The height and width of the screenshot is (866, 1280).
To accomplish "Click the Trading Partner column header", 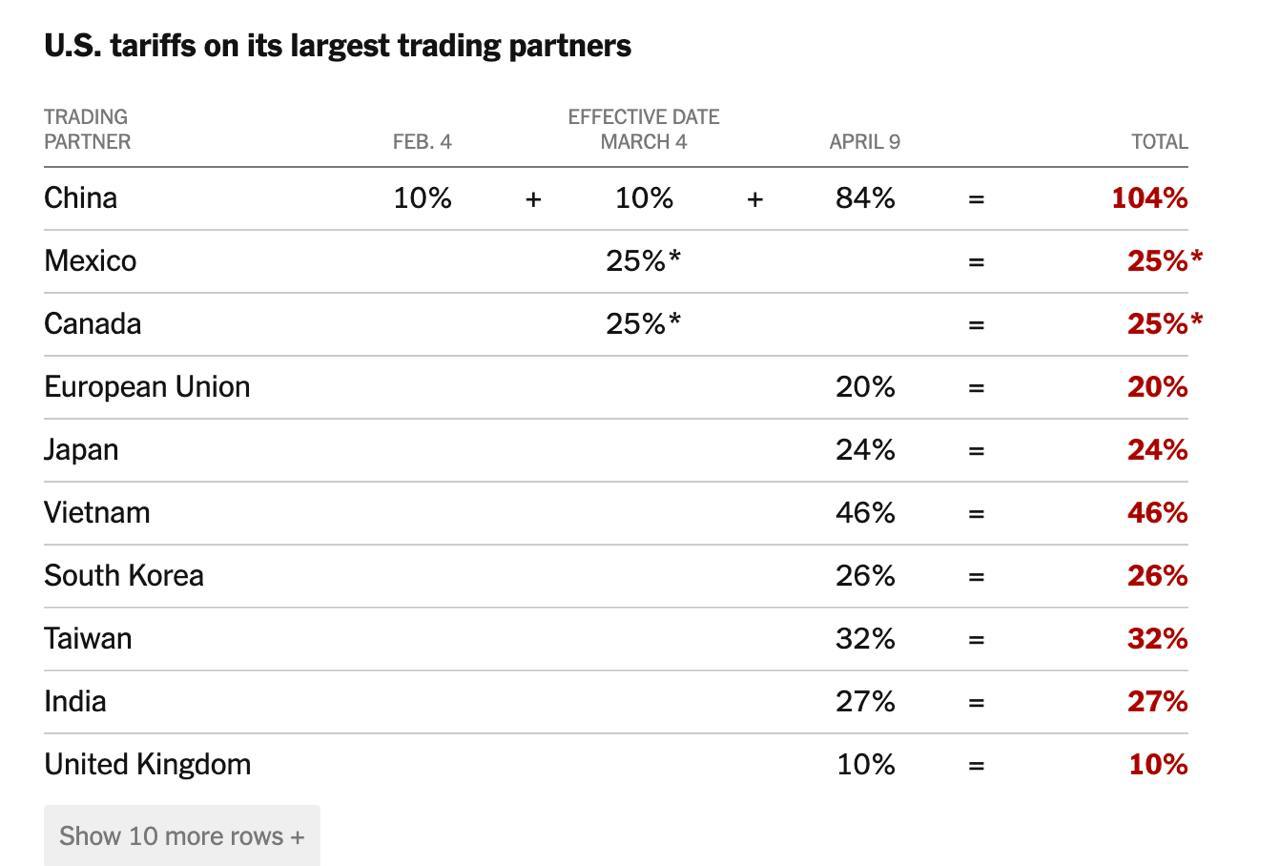I will (87, 130).
